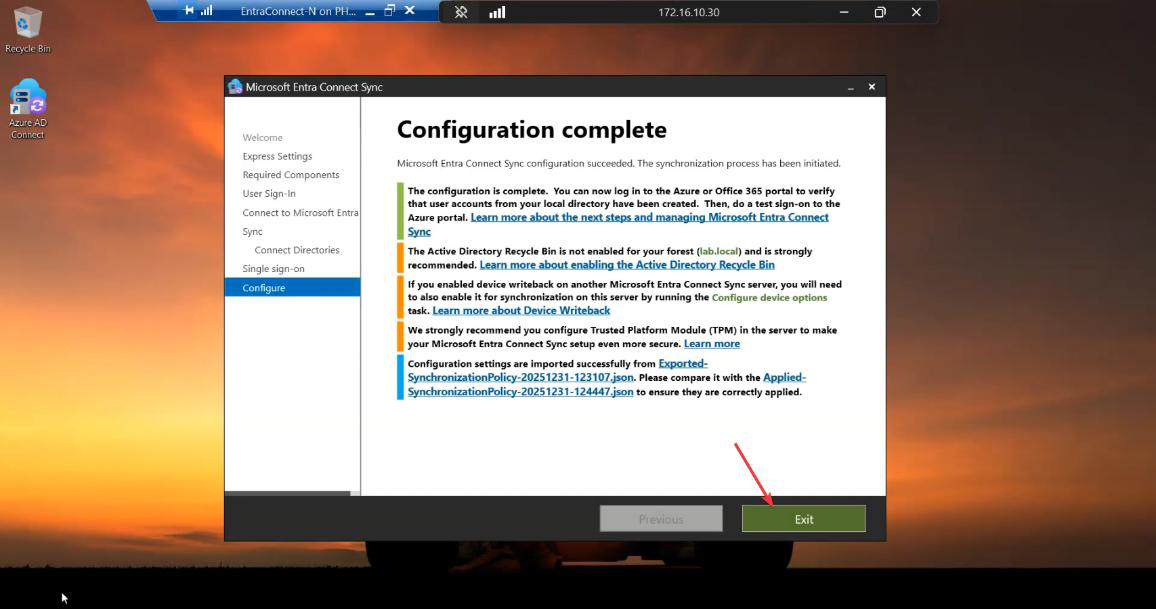Click the lab.local forest name text
1156x609 pixels.
pyautogui.click(x=719, y=251)
